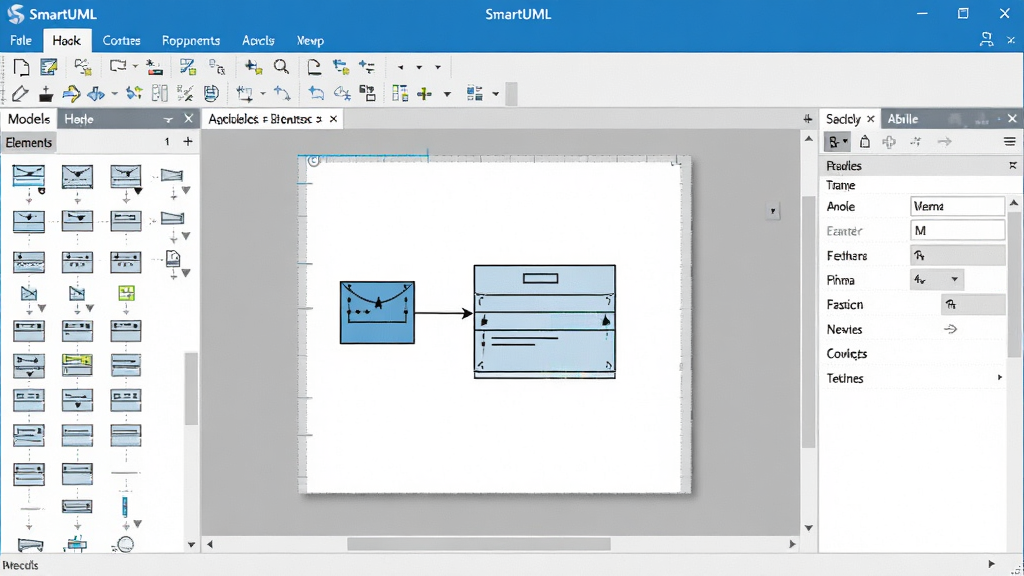1024x576 pixels.
Task: Click the magnifying glass search tool
Action: 281,67
